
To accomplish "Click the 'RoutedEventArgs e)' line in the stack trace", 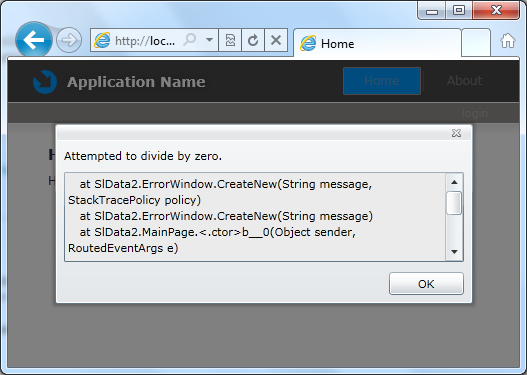I will coord(123,248).
